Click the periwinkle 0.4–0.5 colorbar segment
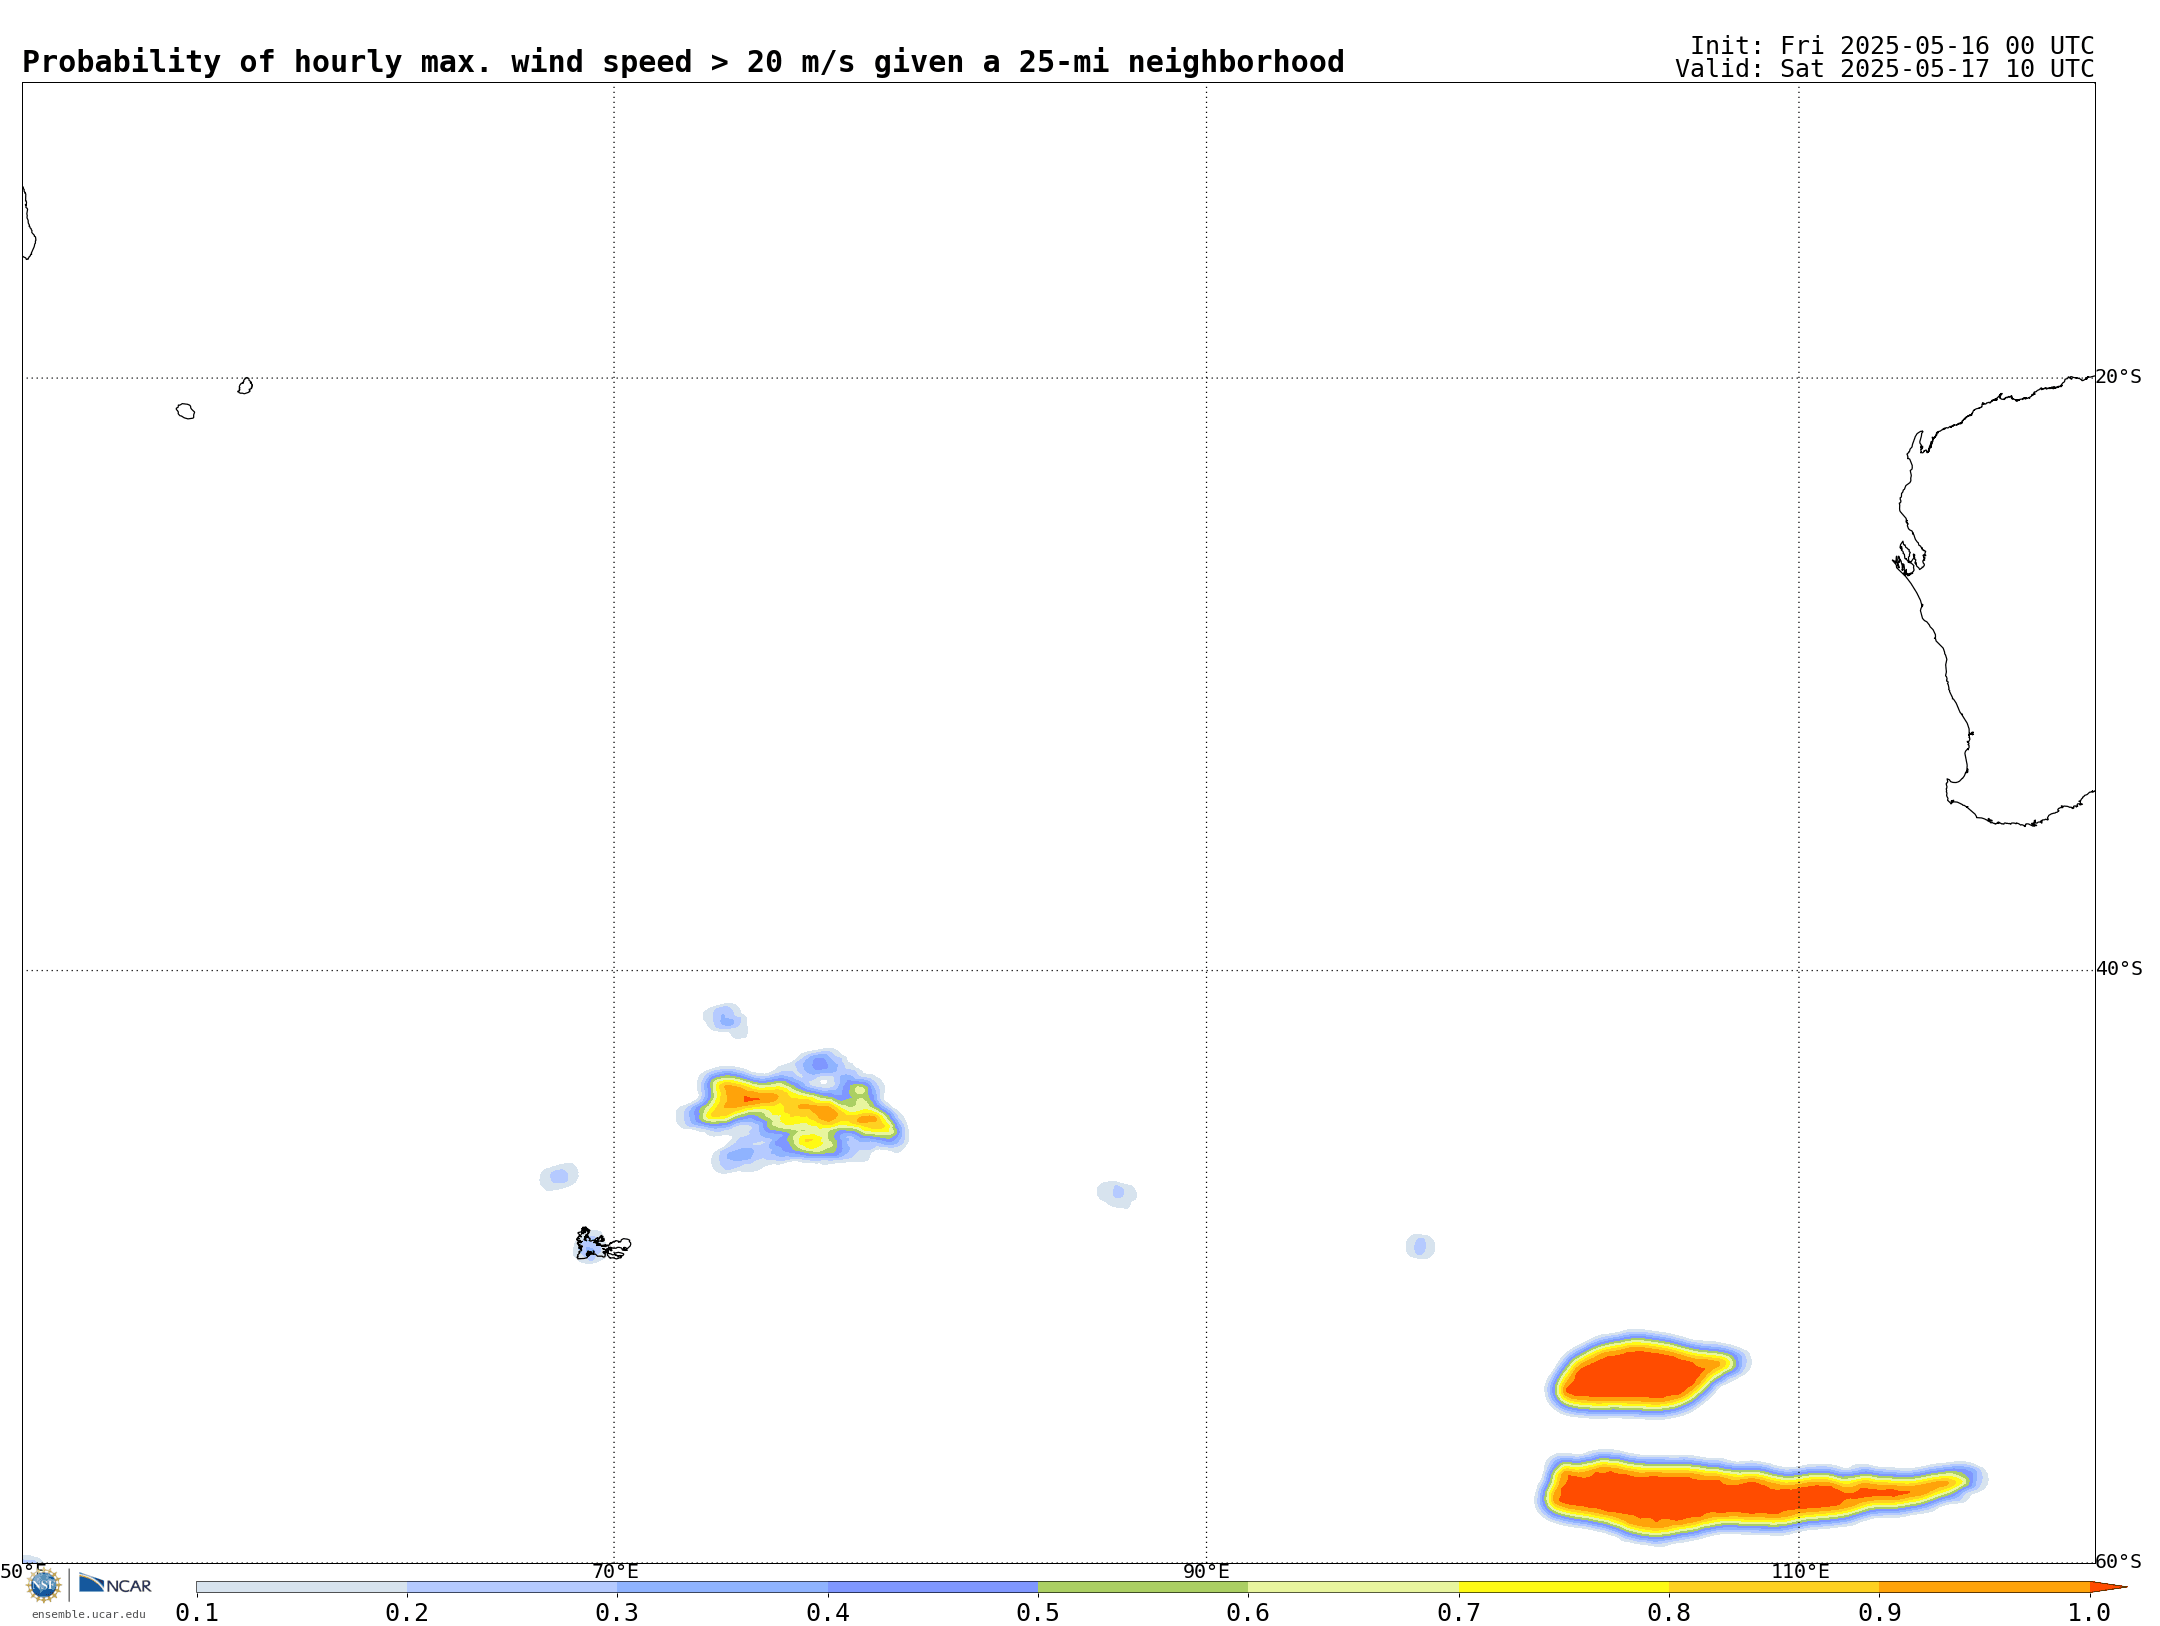 tap(933, 1587)
